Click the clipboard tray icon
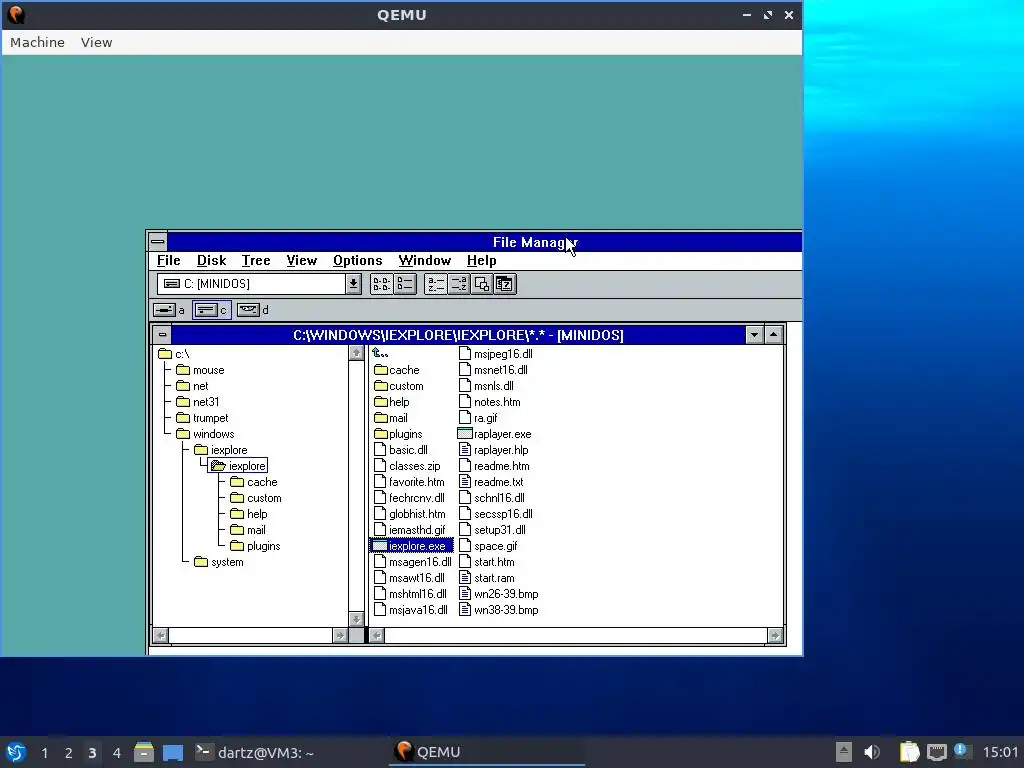Screen dimensions: 1024x768 [x=909, y=752]
